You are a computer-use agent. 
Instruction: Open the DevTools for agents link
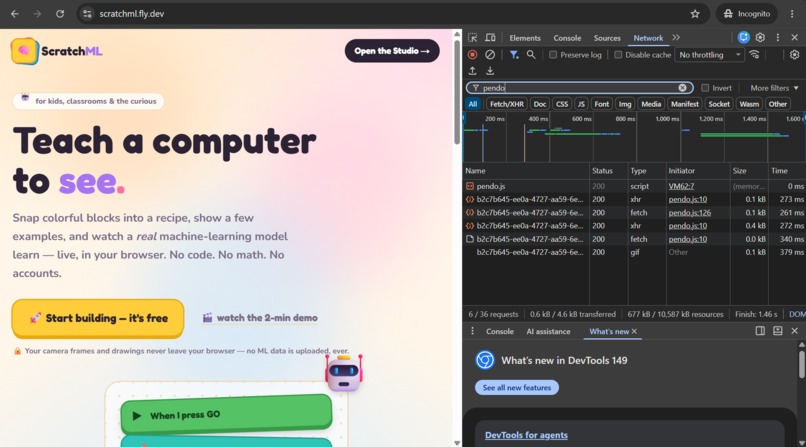point(526,435)
